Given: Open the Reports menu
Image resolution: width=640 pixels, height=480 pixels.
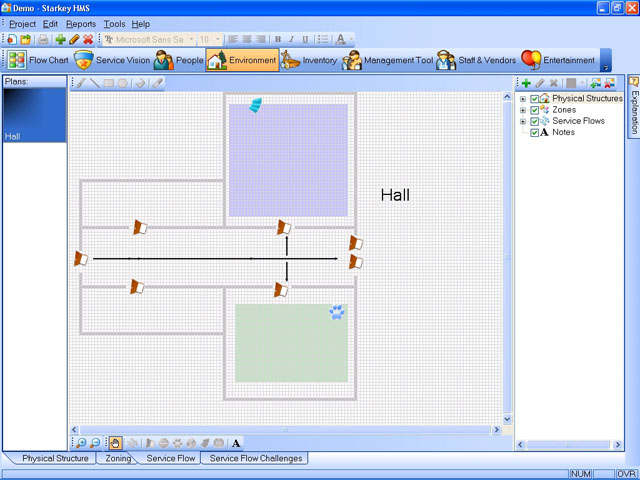Looking at the screenshot, I should coord(81,24).
